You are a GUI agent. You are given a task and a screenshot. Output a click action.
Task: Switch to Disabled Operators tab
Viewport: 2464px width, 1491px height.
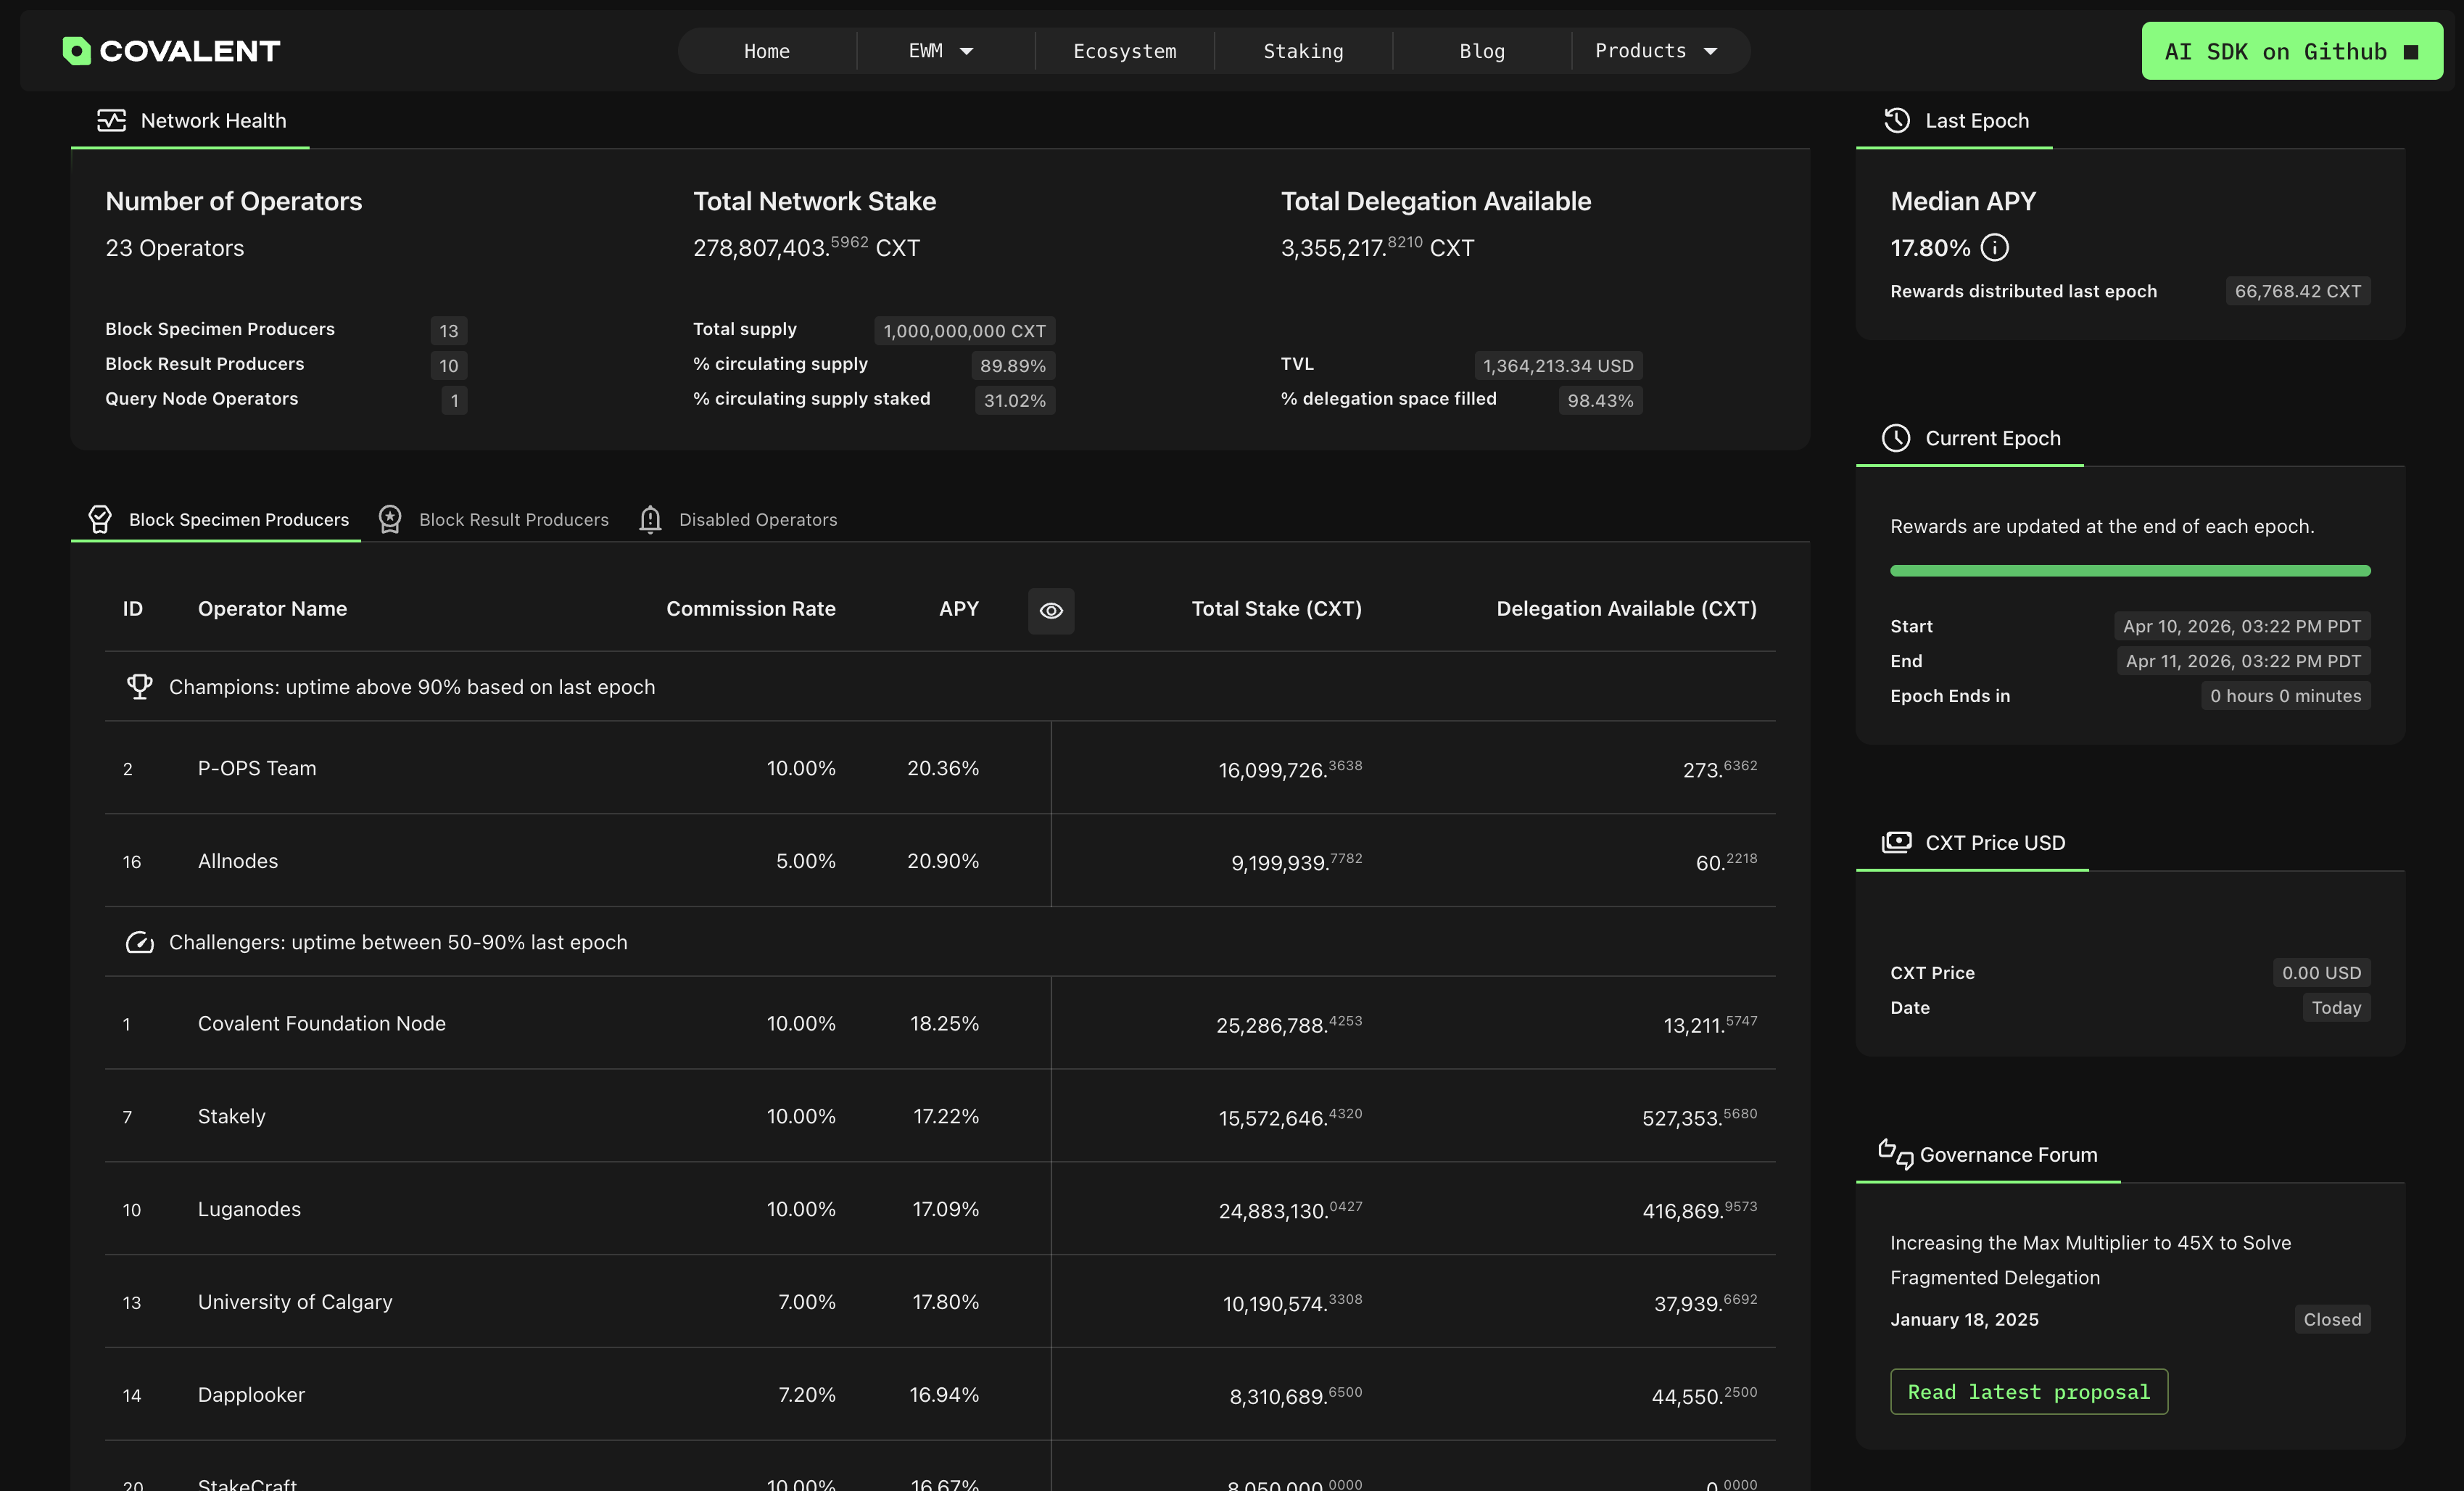click(738, 519)
